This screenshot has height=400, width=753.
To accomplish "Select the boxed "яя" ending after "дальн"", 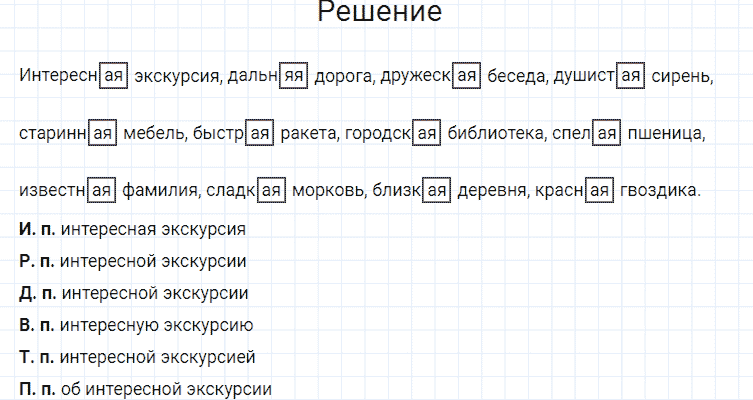I will pyautogui.click(x=293, y=76).
